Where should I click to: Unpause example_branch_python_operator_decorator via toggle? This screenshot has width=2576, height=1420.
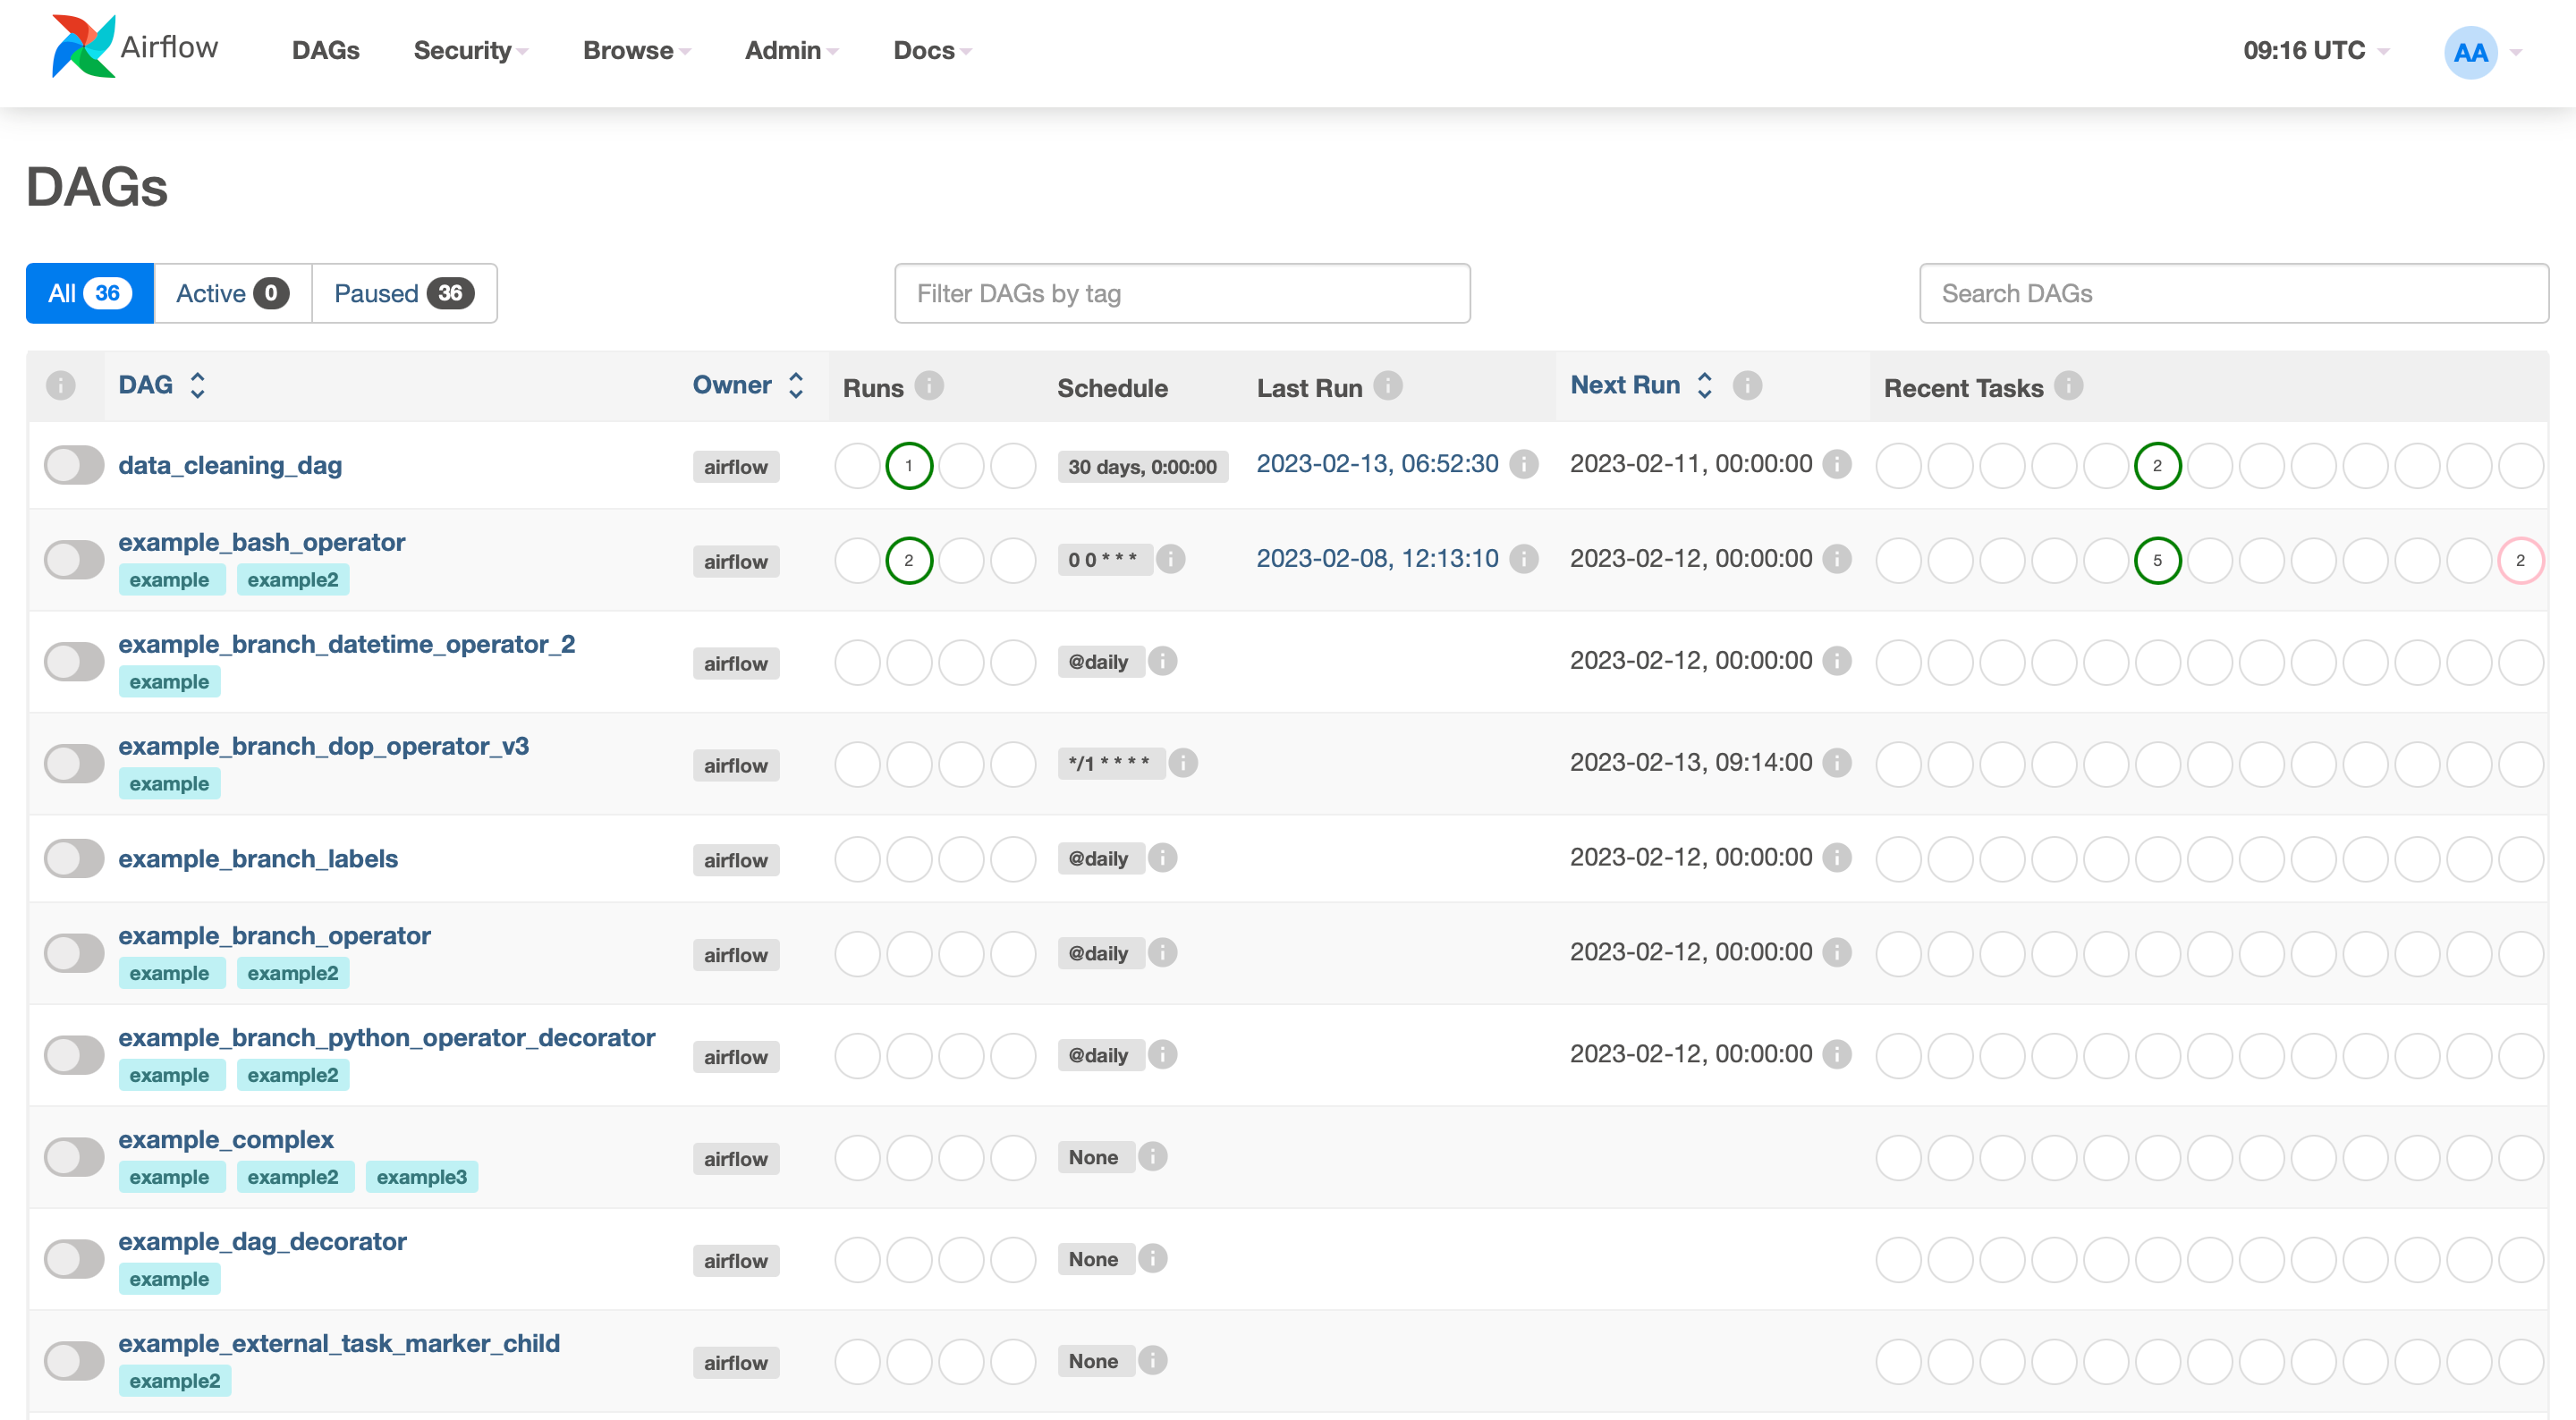click(74, 1056)
